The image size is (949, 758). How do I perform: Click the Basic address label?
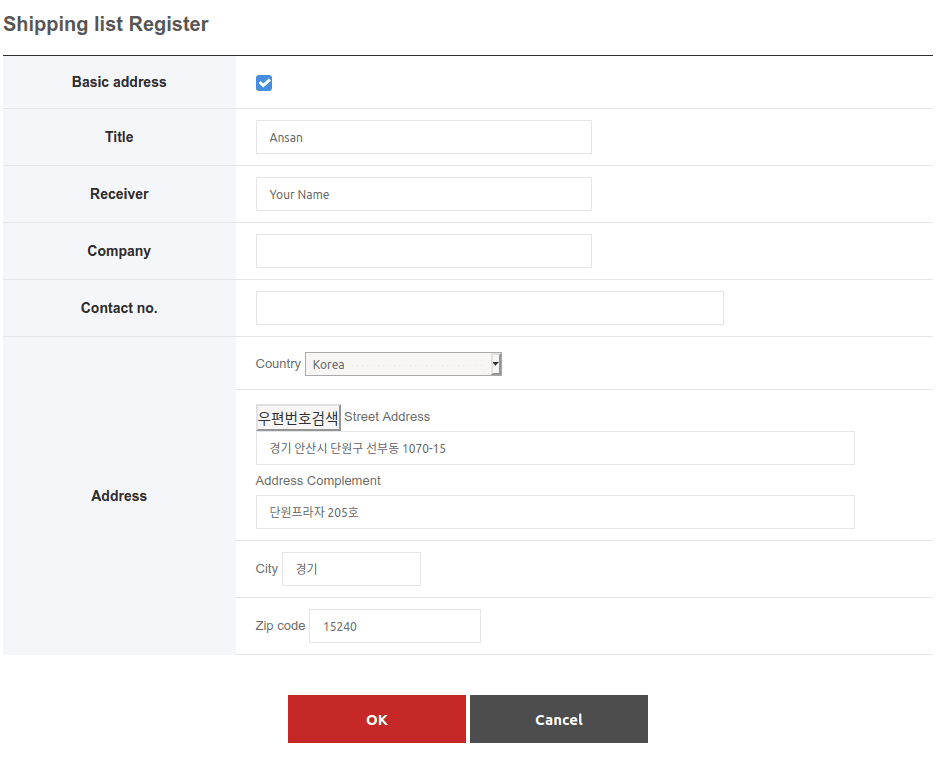click(119, 82)
